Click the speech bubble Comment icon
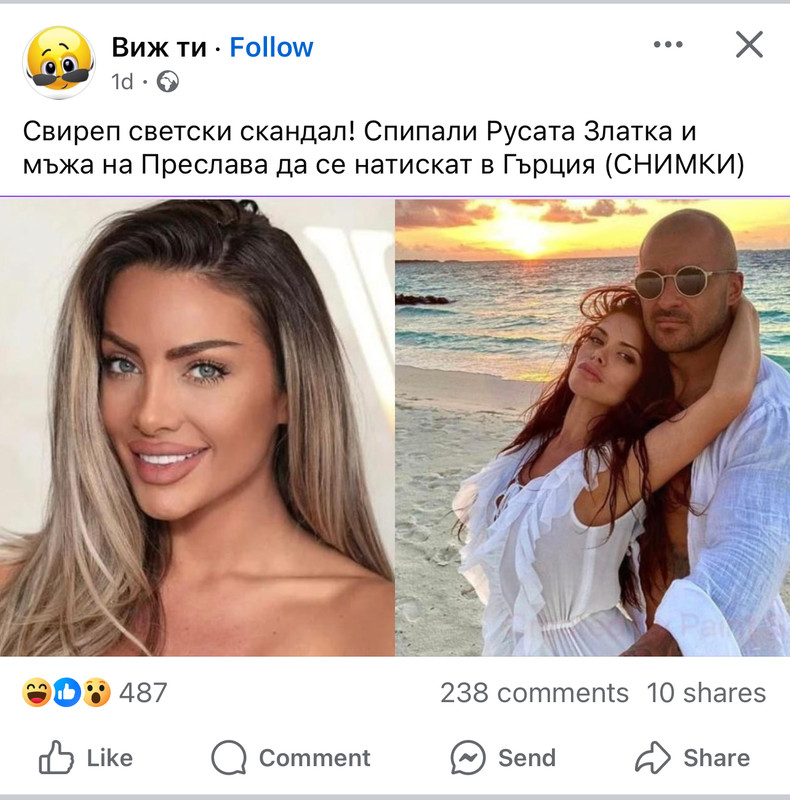This screenshot has height=800, width=790. tap(229, 758)
